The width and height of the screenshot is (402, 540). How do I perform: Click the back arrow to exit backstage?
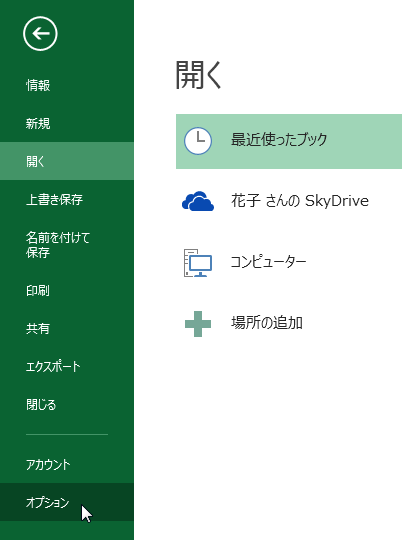click(40, 34)
